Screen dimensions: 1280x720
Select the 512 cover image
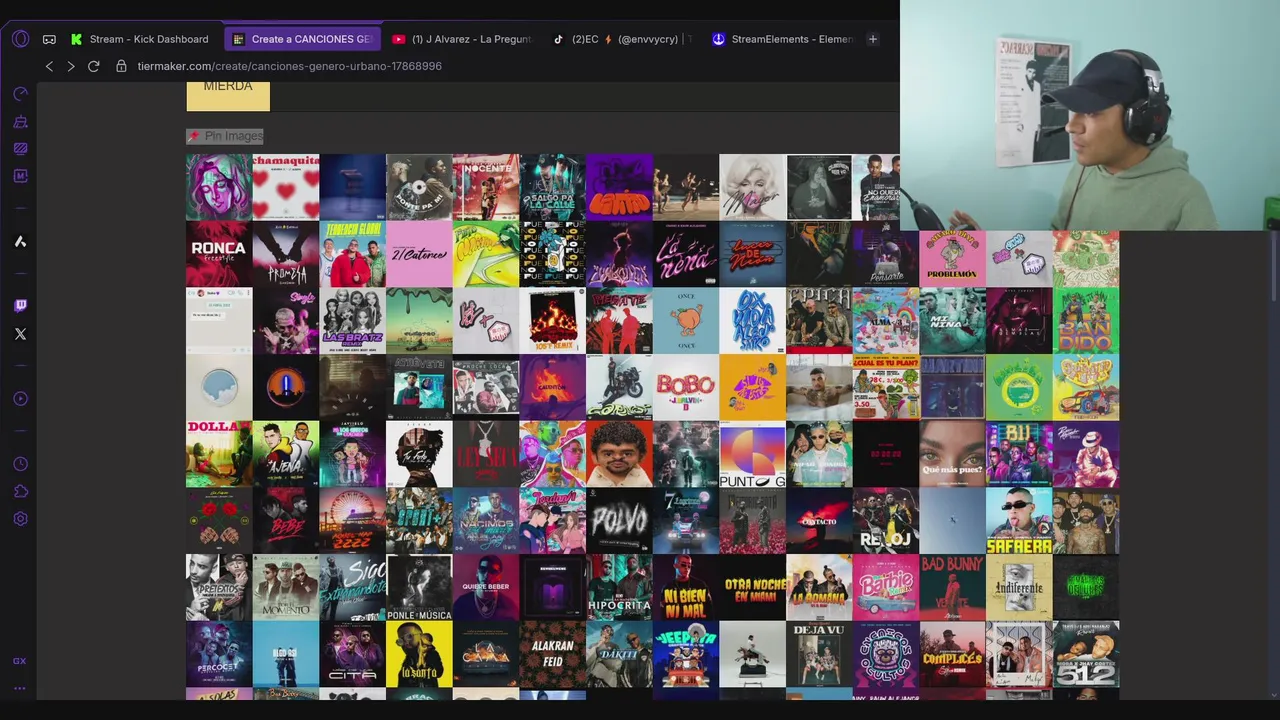pos(1086,654)
